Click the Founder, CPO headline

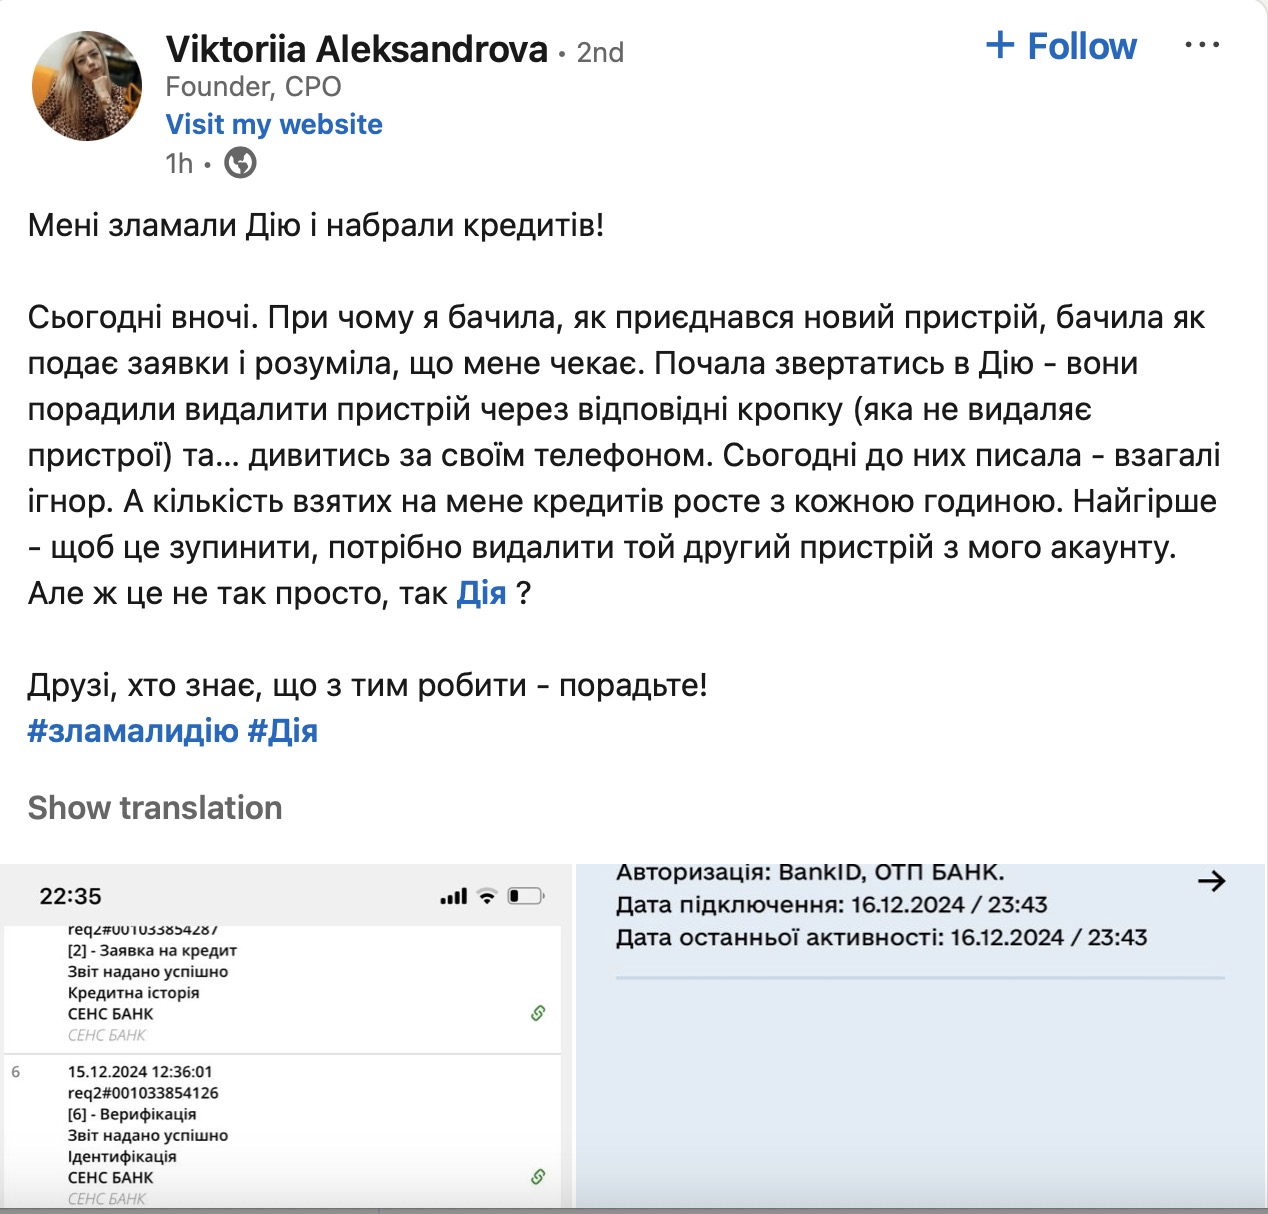pyautogui.click(x=253, y=87)
